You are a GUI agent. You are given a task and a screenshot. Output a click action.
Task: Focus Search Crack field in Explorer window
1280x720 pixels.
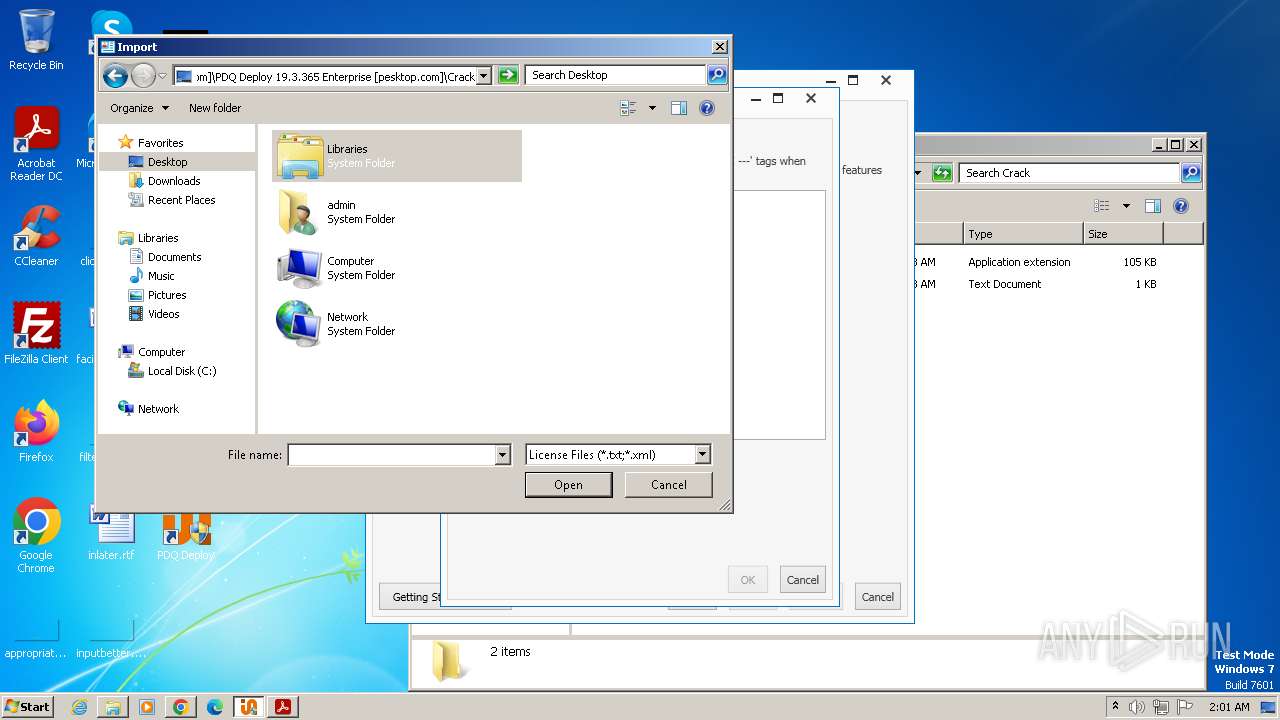pyautogui.click(x=1070, y=173)
